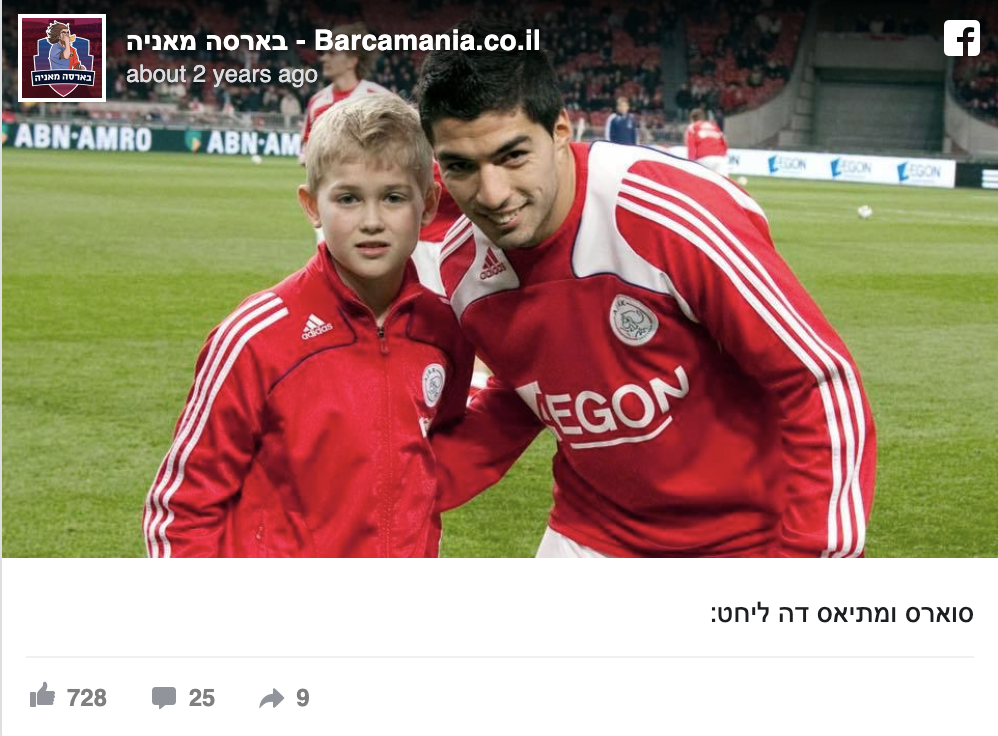Click the background player in the red shirt

pos(706,141)
